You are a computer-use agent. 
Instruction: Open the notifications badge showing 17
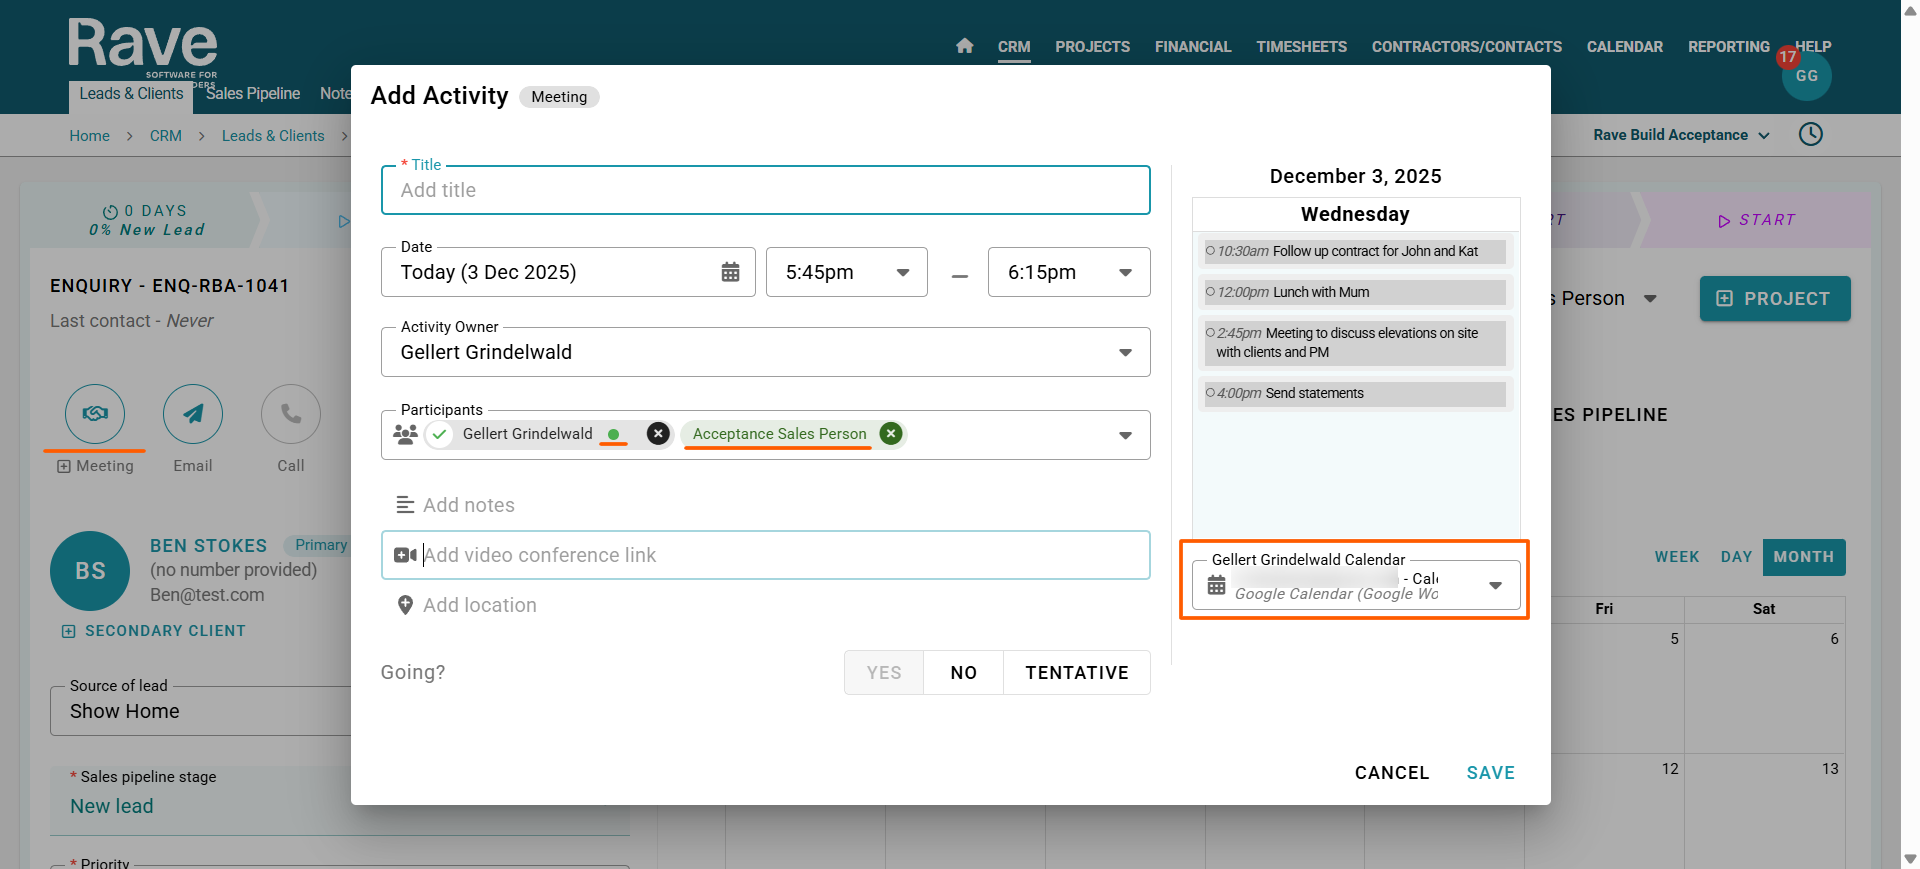[x=1788, y=57]
